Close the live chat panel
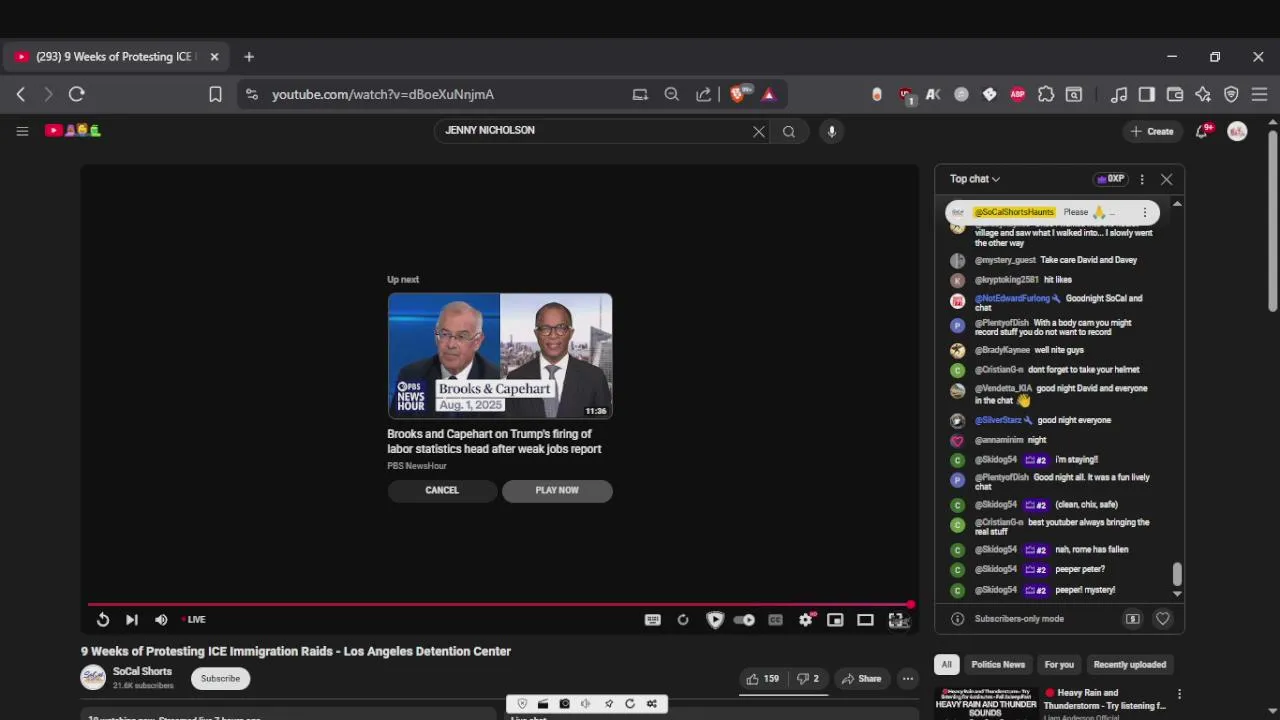 point(1166,179)
